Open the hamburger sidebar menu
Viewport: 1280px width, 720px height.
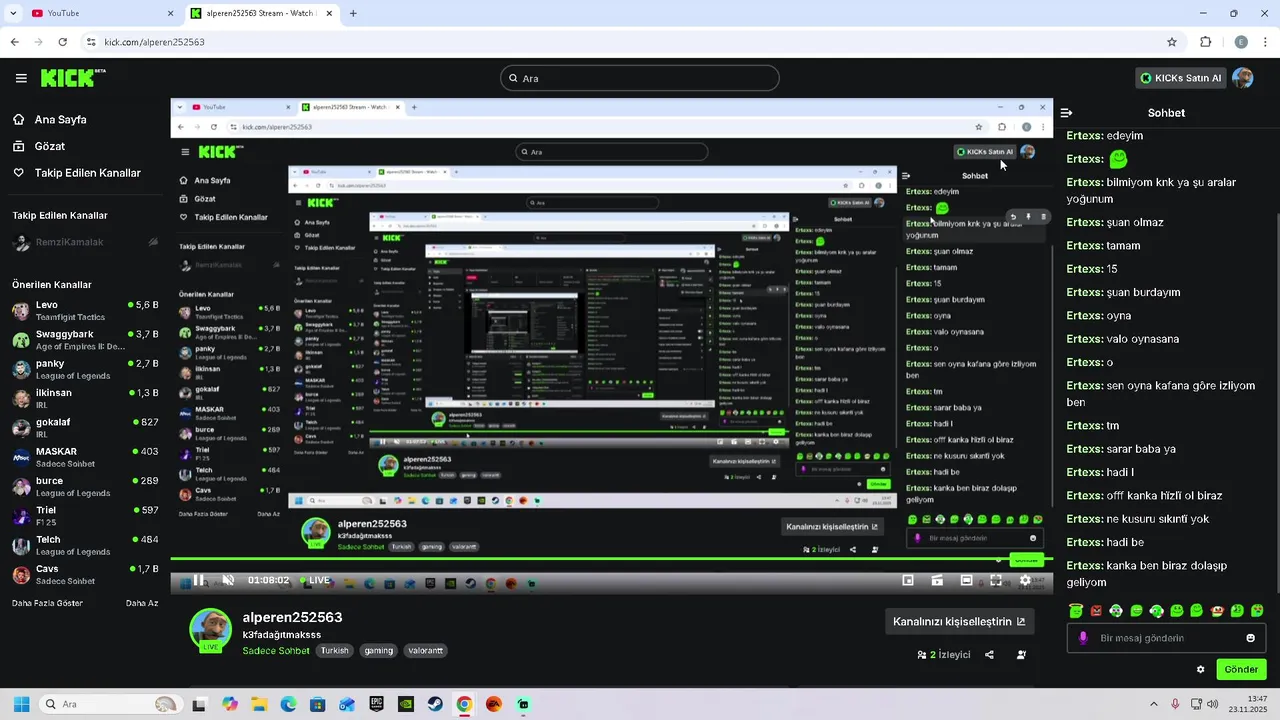(x=21, y=78)
